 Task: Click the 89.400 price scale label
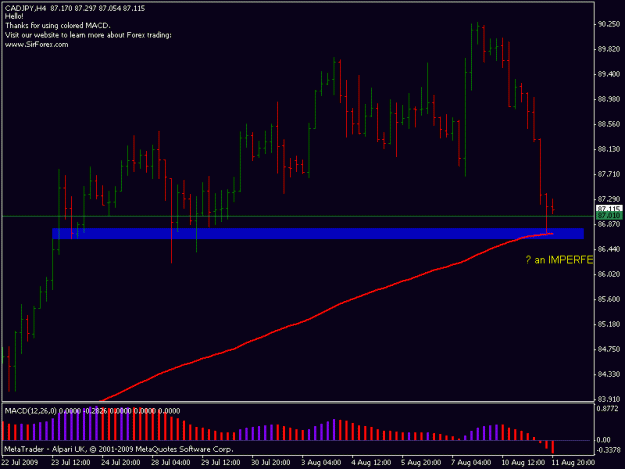click(x=609, y=75)
